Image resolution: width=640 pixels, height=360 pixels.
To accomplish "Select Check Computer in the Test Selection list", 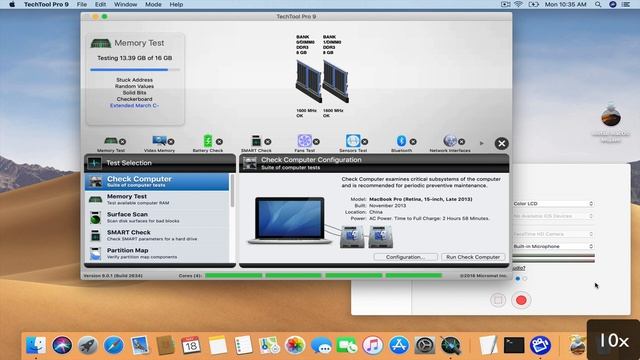I will [x=157, y=182].
